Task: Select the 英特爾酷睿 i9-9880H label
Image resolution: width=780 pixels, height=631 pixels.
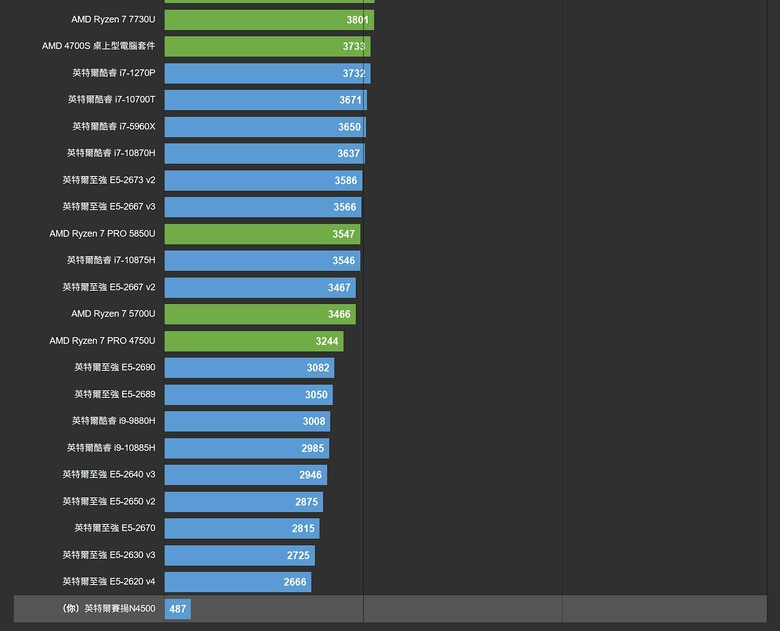Action: (113, 421)
